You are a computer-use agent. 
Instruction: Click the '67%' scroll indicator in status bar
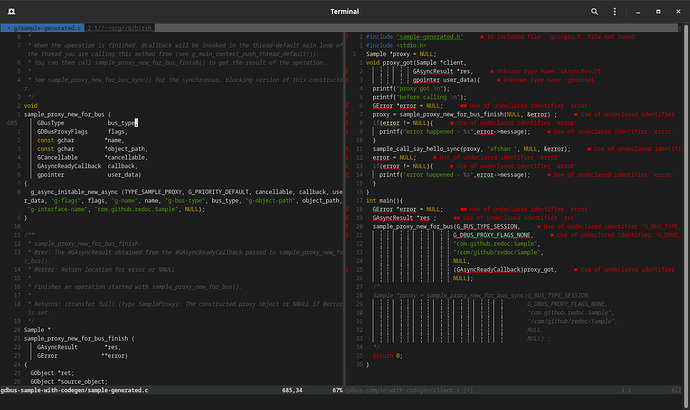(x=337, y=390)
